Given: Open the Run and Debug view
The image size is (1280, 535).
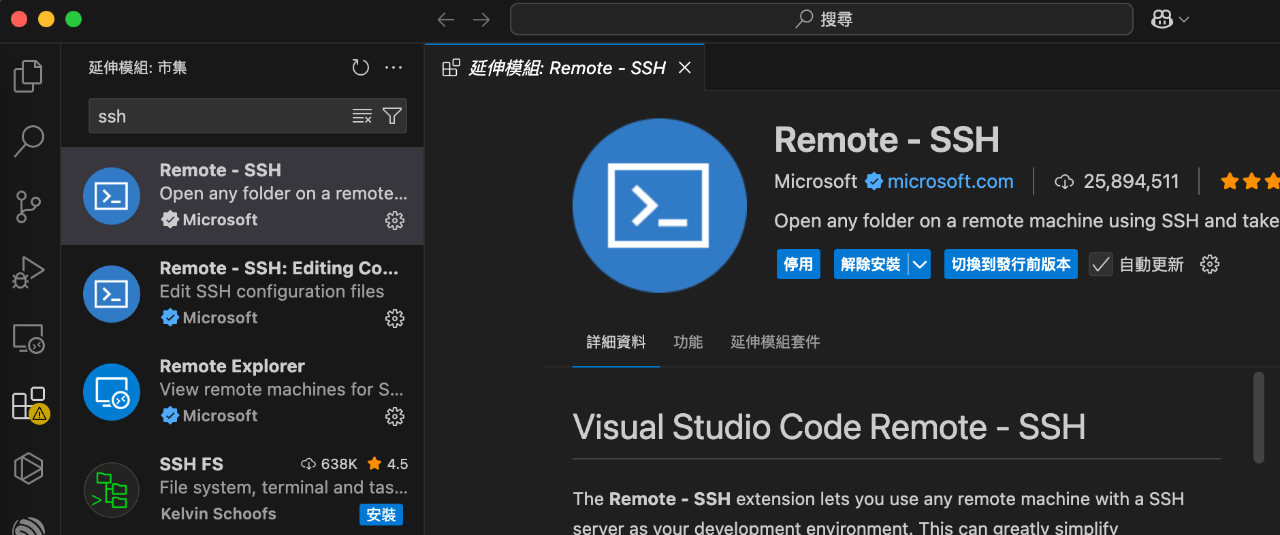Looking at the screenshot, I should pyautogui.click(x=28, y=272).
